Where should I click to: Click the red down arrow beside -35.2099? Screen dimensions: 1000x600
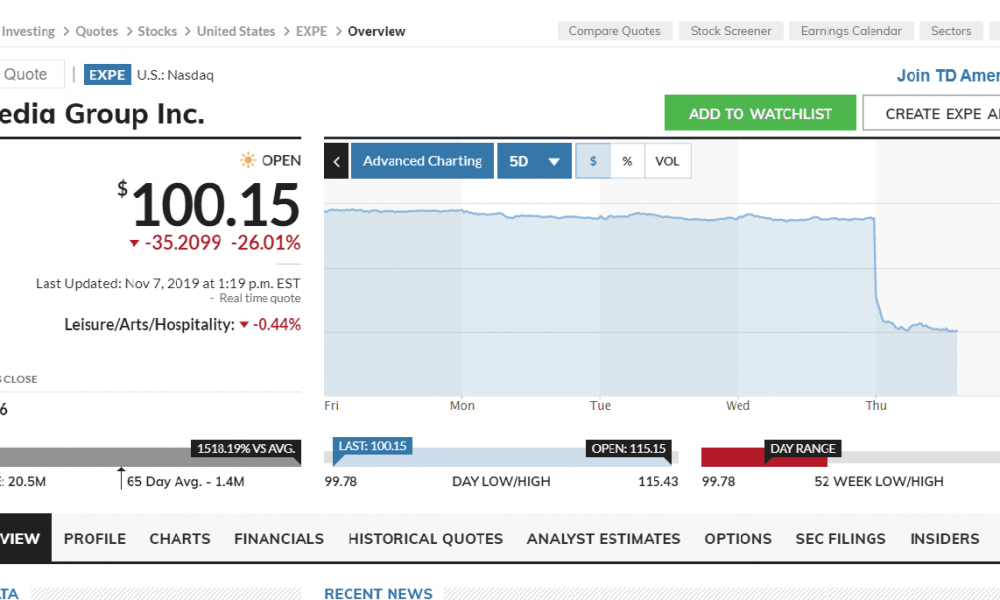134,243
